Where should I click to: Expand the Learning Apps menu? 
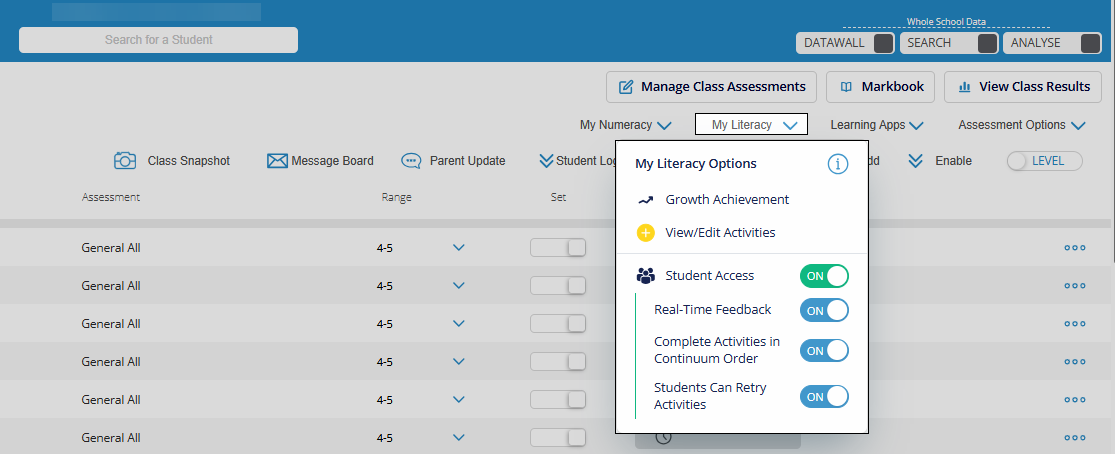(x=876, y=125)
